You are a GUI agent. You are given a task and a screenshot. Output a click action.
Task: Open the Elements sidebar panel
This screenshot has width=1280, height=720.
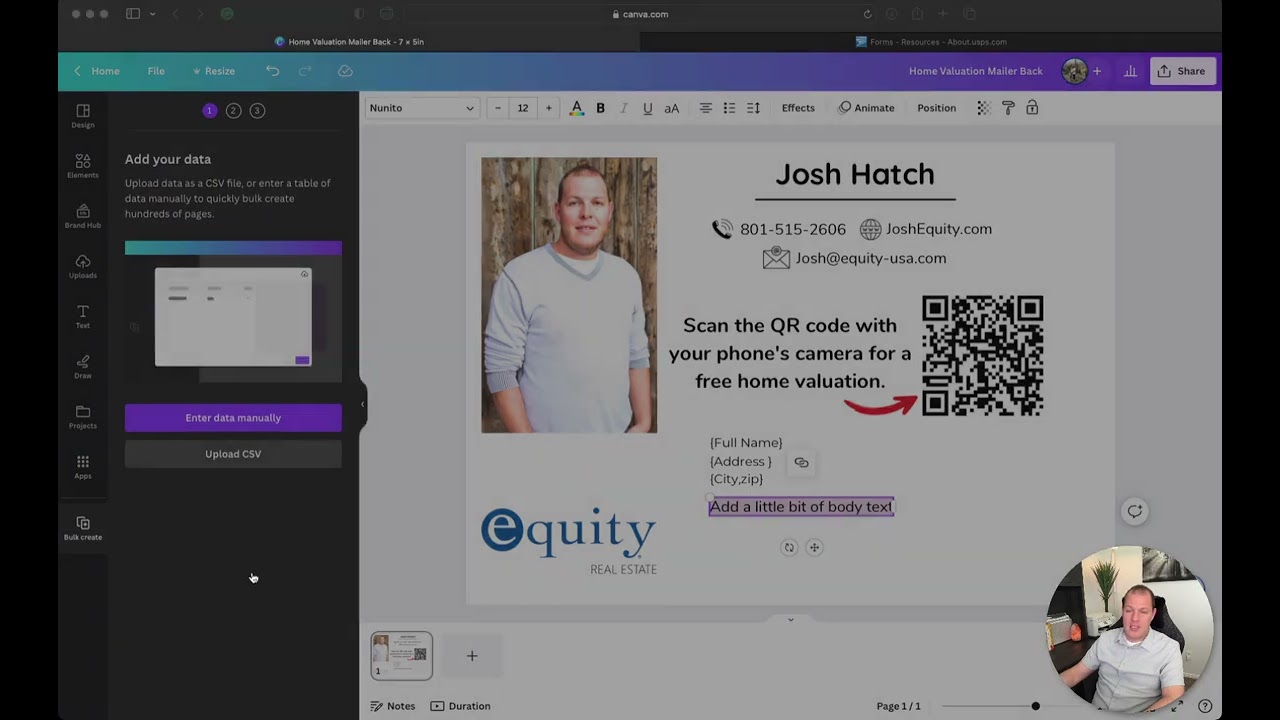[x=83, y=165]
